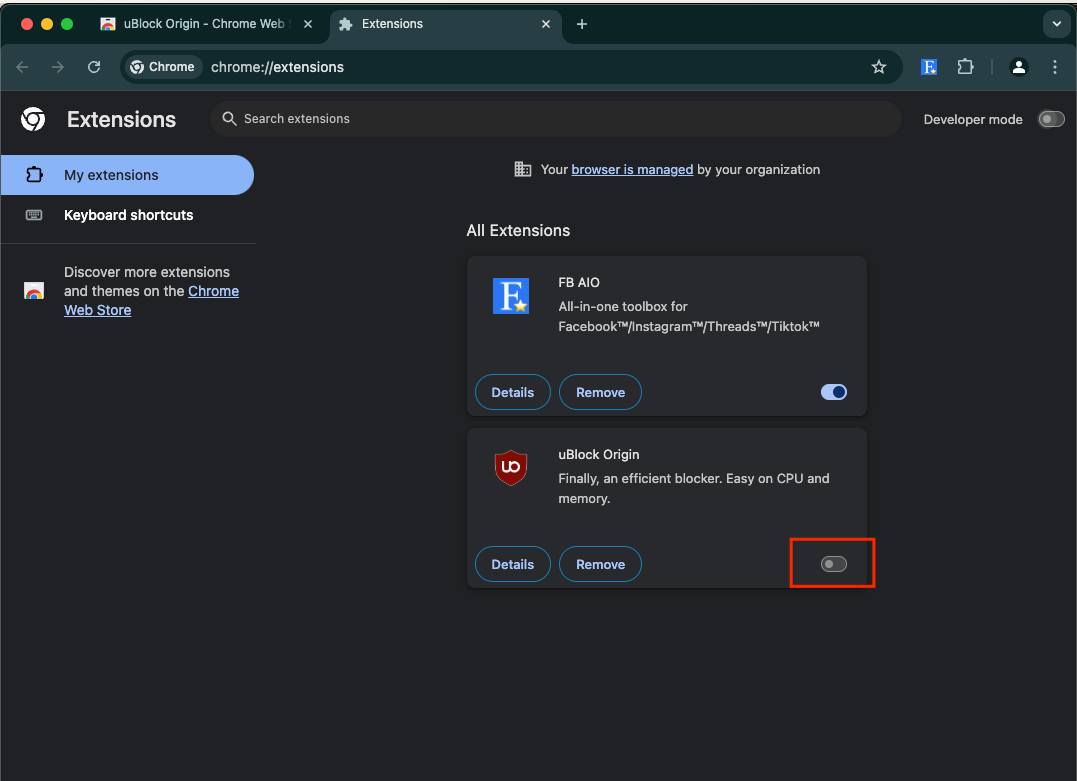Screen dimensions: 1077x781
Task: Click the 'All Extensions' heading text
Action: point(518,230)
